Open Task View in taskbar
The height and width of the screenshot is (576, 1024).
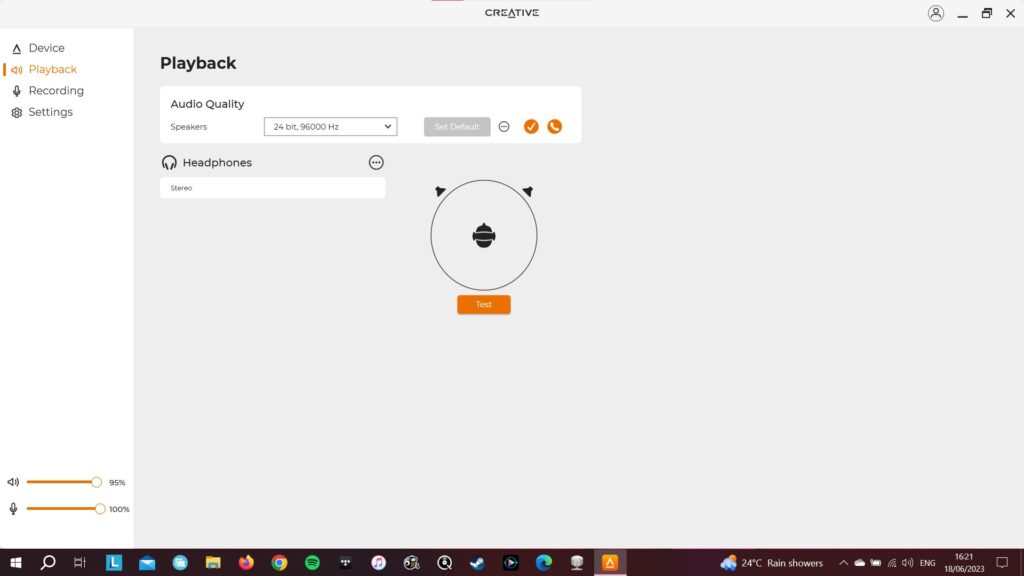pos(80,562)
